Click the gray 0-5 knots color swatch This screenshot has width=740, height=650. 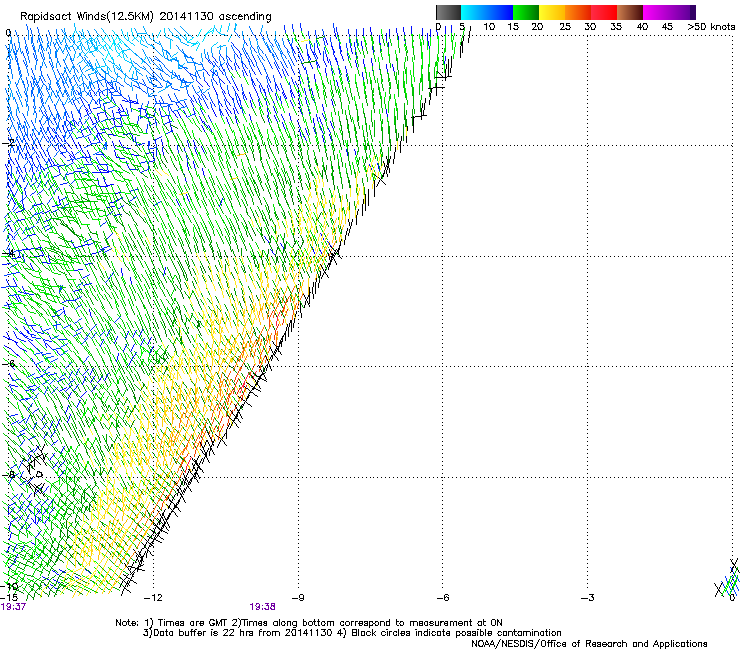(448, 12)
